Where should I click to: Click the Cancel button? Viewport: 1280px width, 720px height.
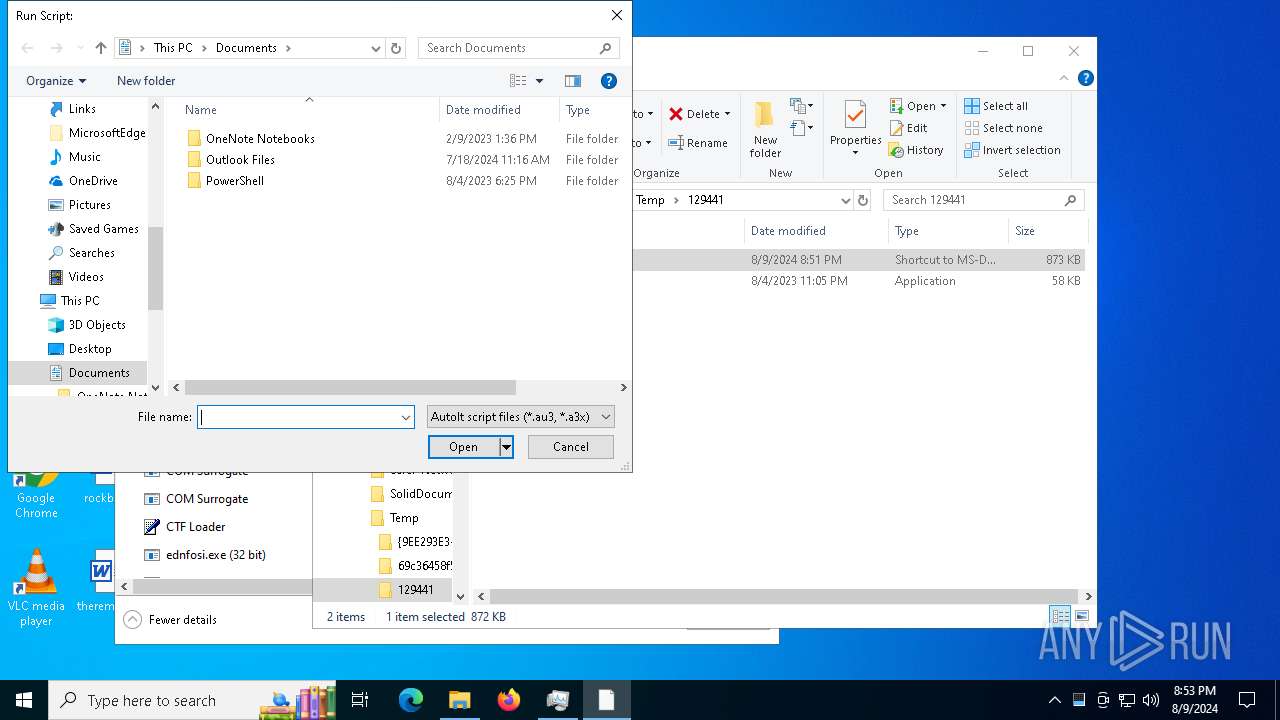point(571,447)
